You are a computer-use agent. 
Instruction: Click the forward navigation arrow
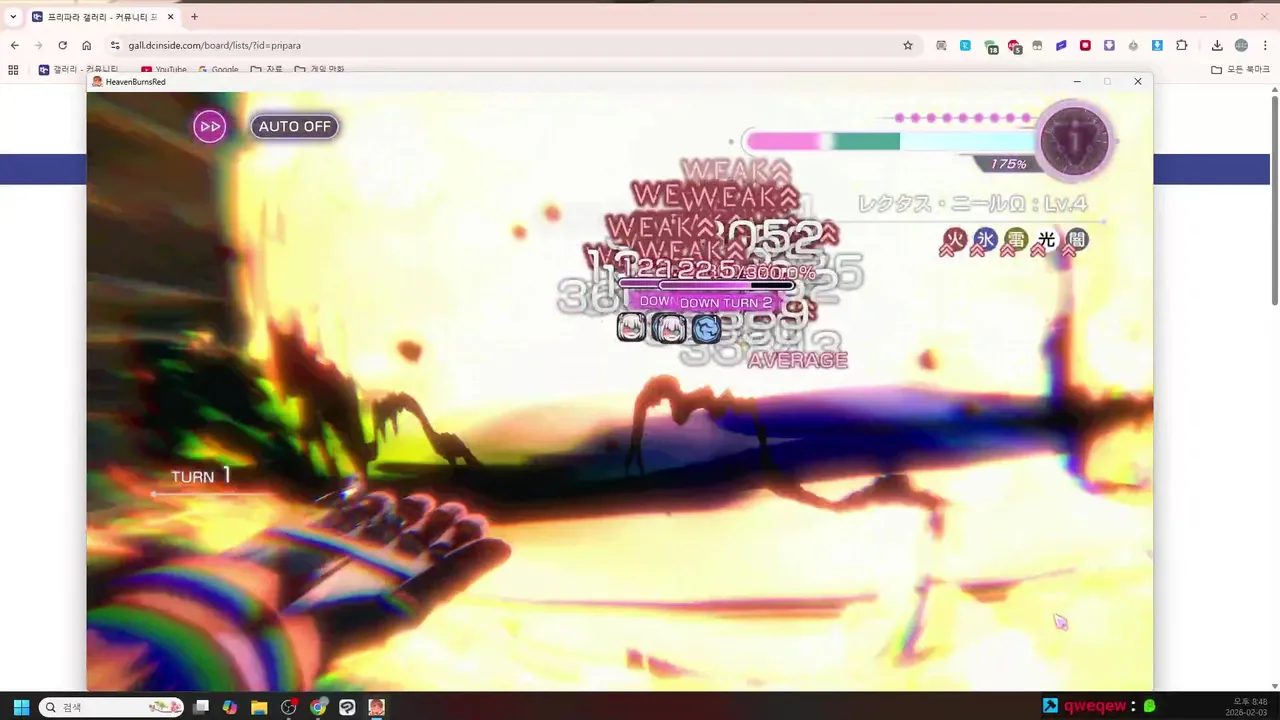(39, 45)
